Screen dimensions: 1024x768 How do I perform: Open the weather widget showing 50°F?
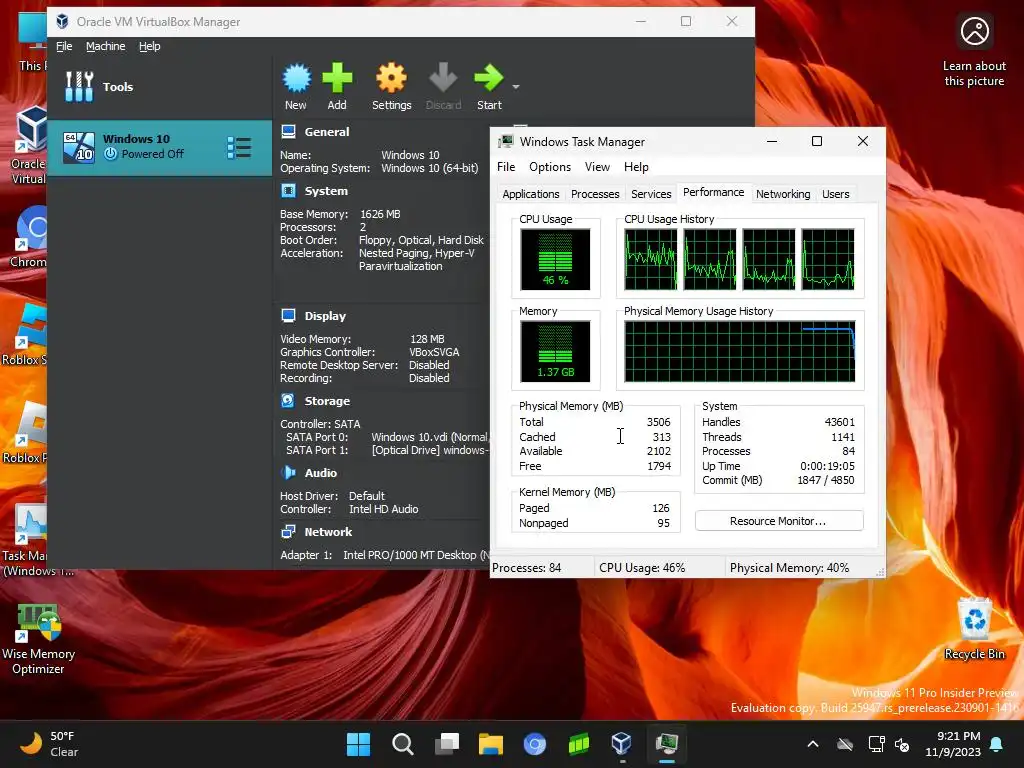[x=49, y=744]
